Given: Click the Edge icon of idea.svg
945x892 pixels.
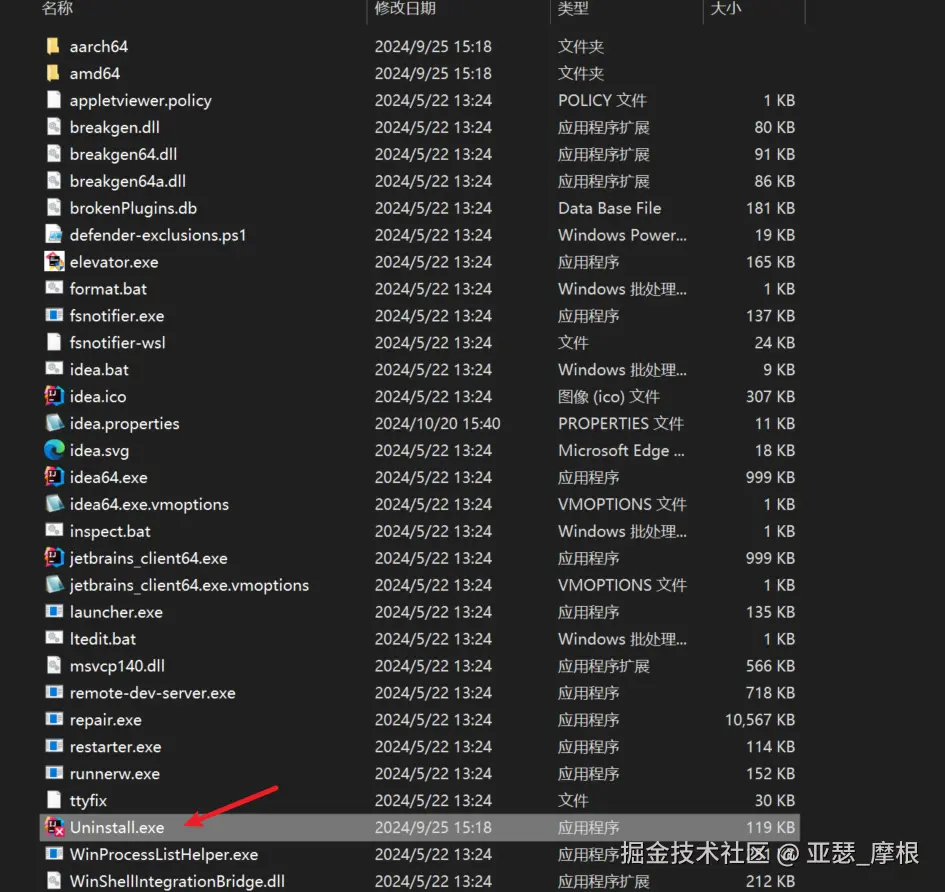Looking at the screenshot, I should pos(54,450).
